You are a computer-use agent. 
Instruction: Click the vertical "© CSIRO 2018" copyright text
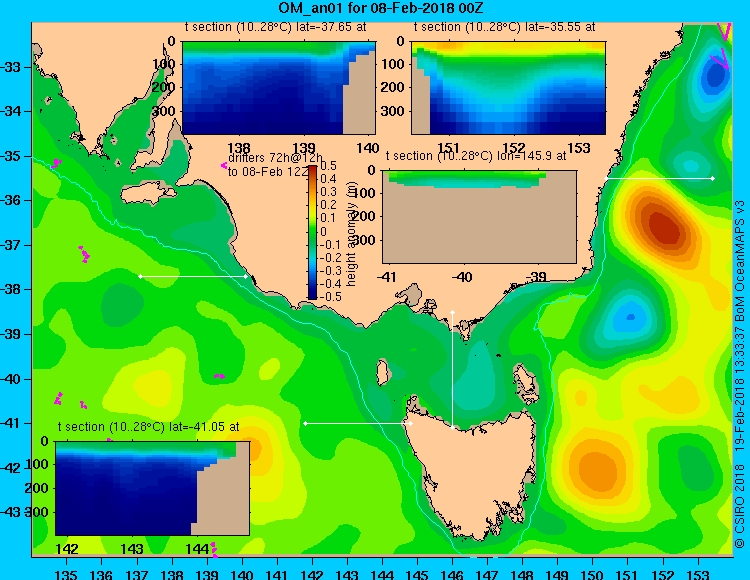740,505
